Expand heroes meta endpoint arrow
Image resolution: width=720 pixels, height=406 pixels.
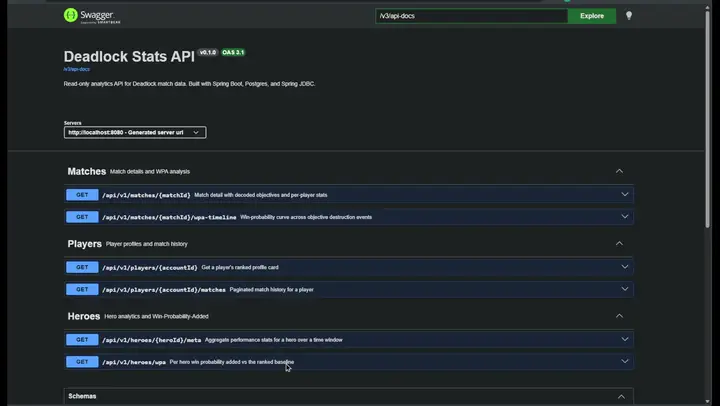(x=624, y=339)
